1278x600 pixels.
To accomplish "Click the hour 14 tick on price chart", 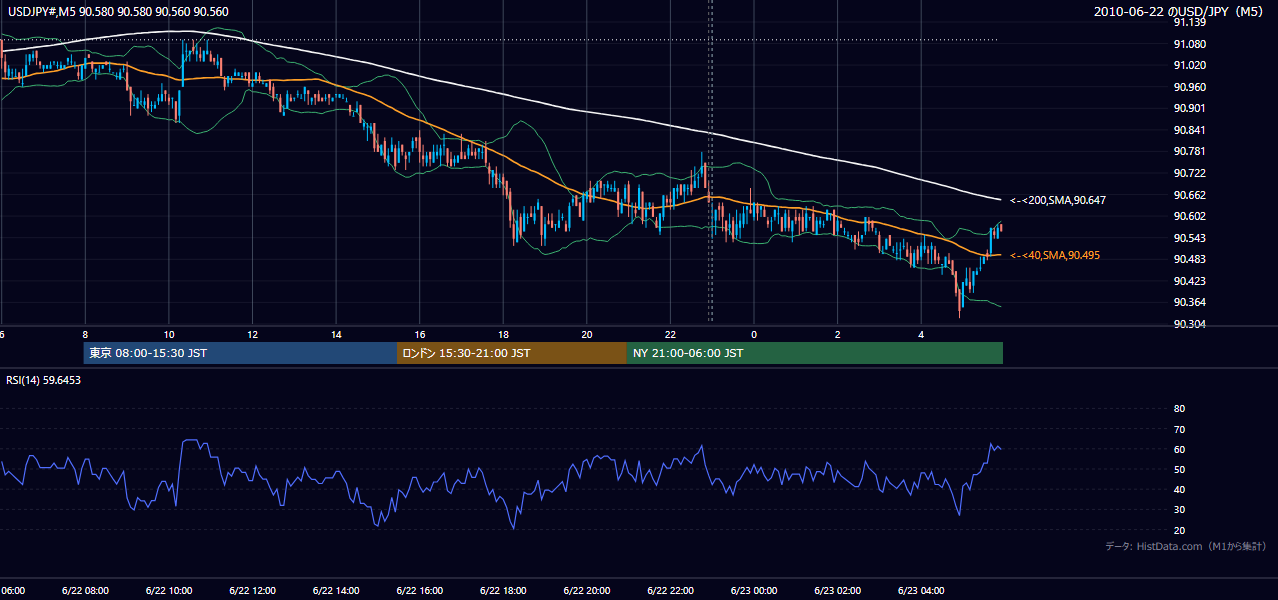I will pyautogui.click(x=336, y=335).
